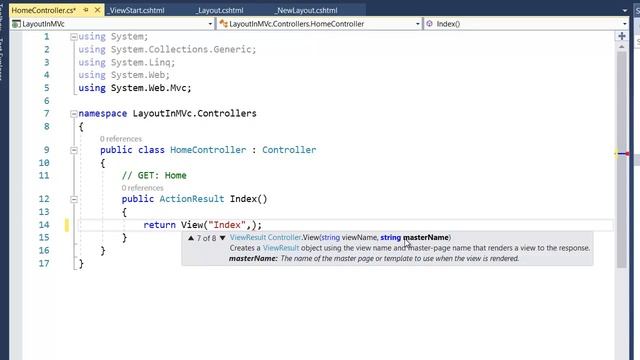Click the "Index" string literal on line 14
This screenshot has width=640, height=360.
[x=227, y=225]
